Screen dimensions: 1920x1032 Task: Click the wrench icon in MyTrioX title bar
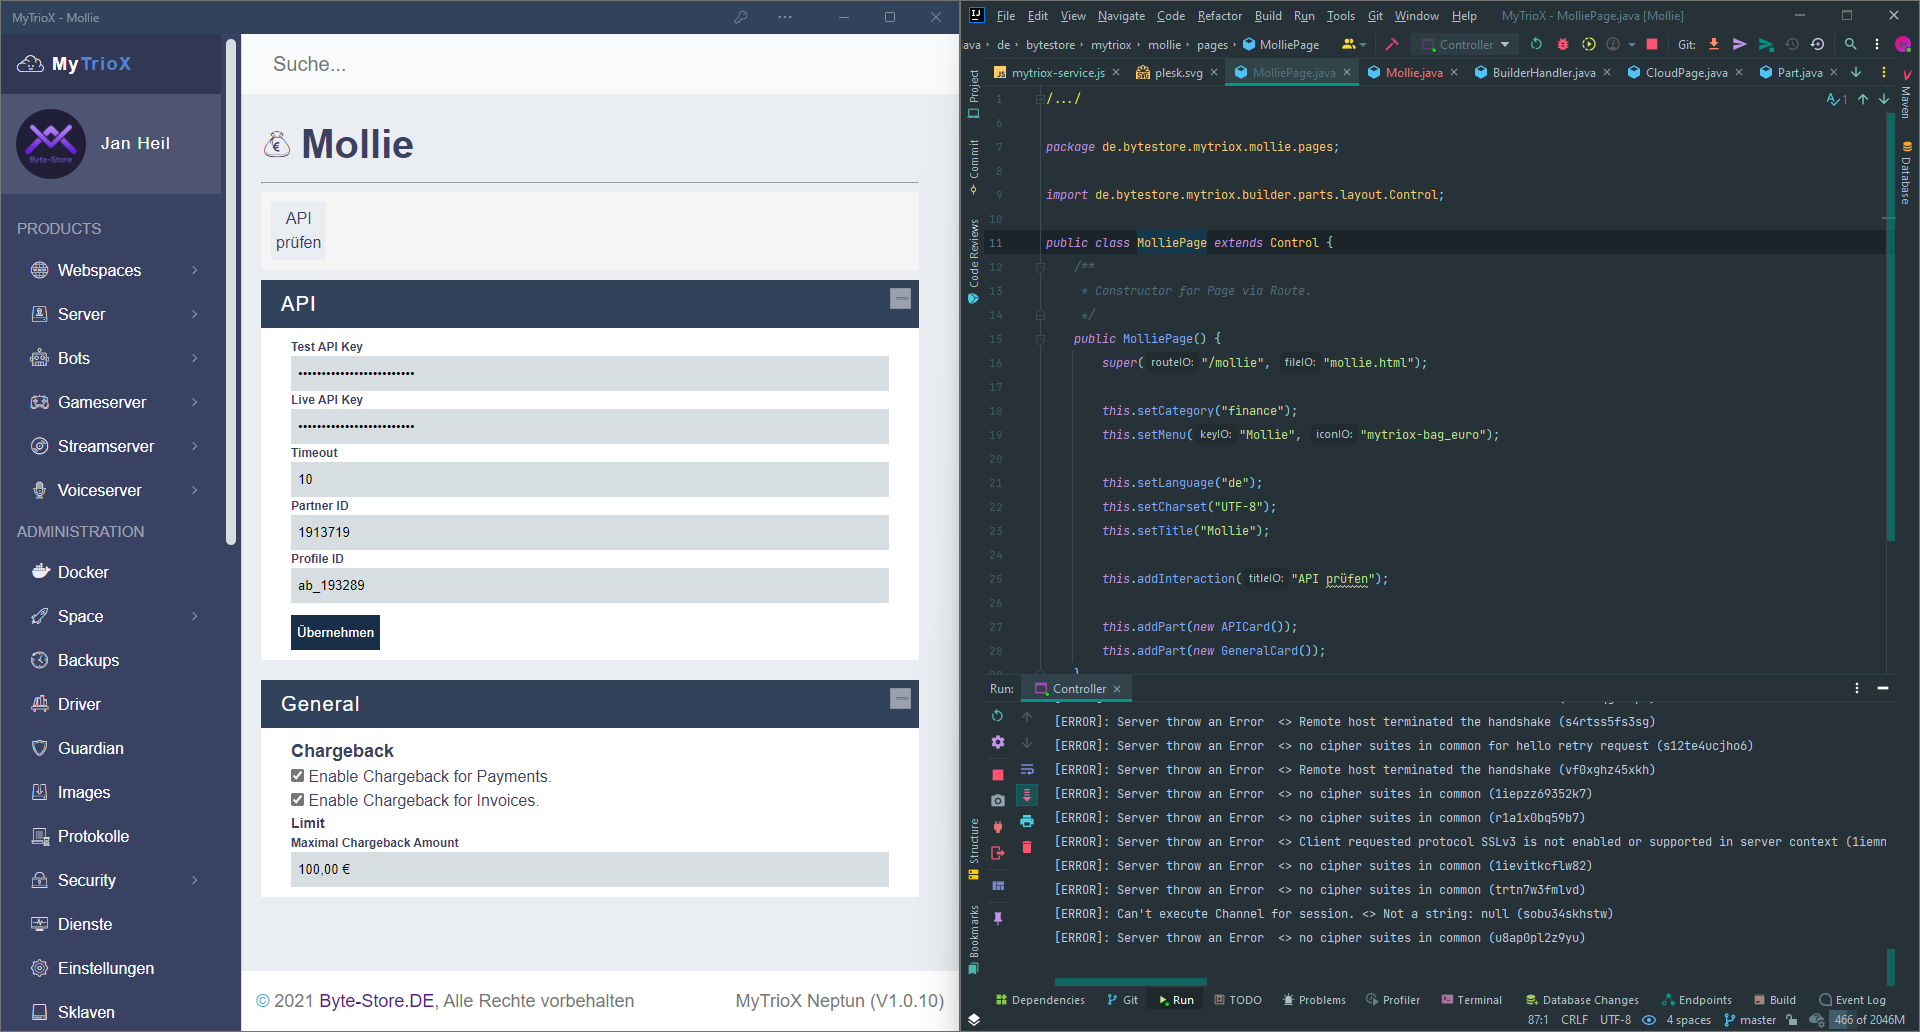[741, 17]
